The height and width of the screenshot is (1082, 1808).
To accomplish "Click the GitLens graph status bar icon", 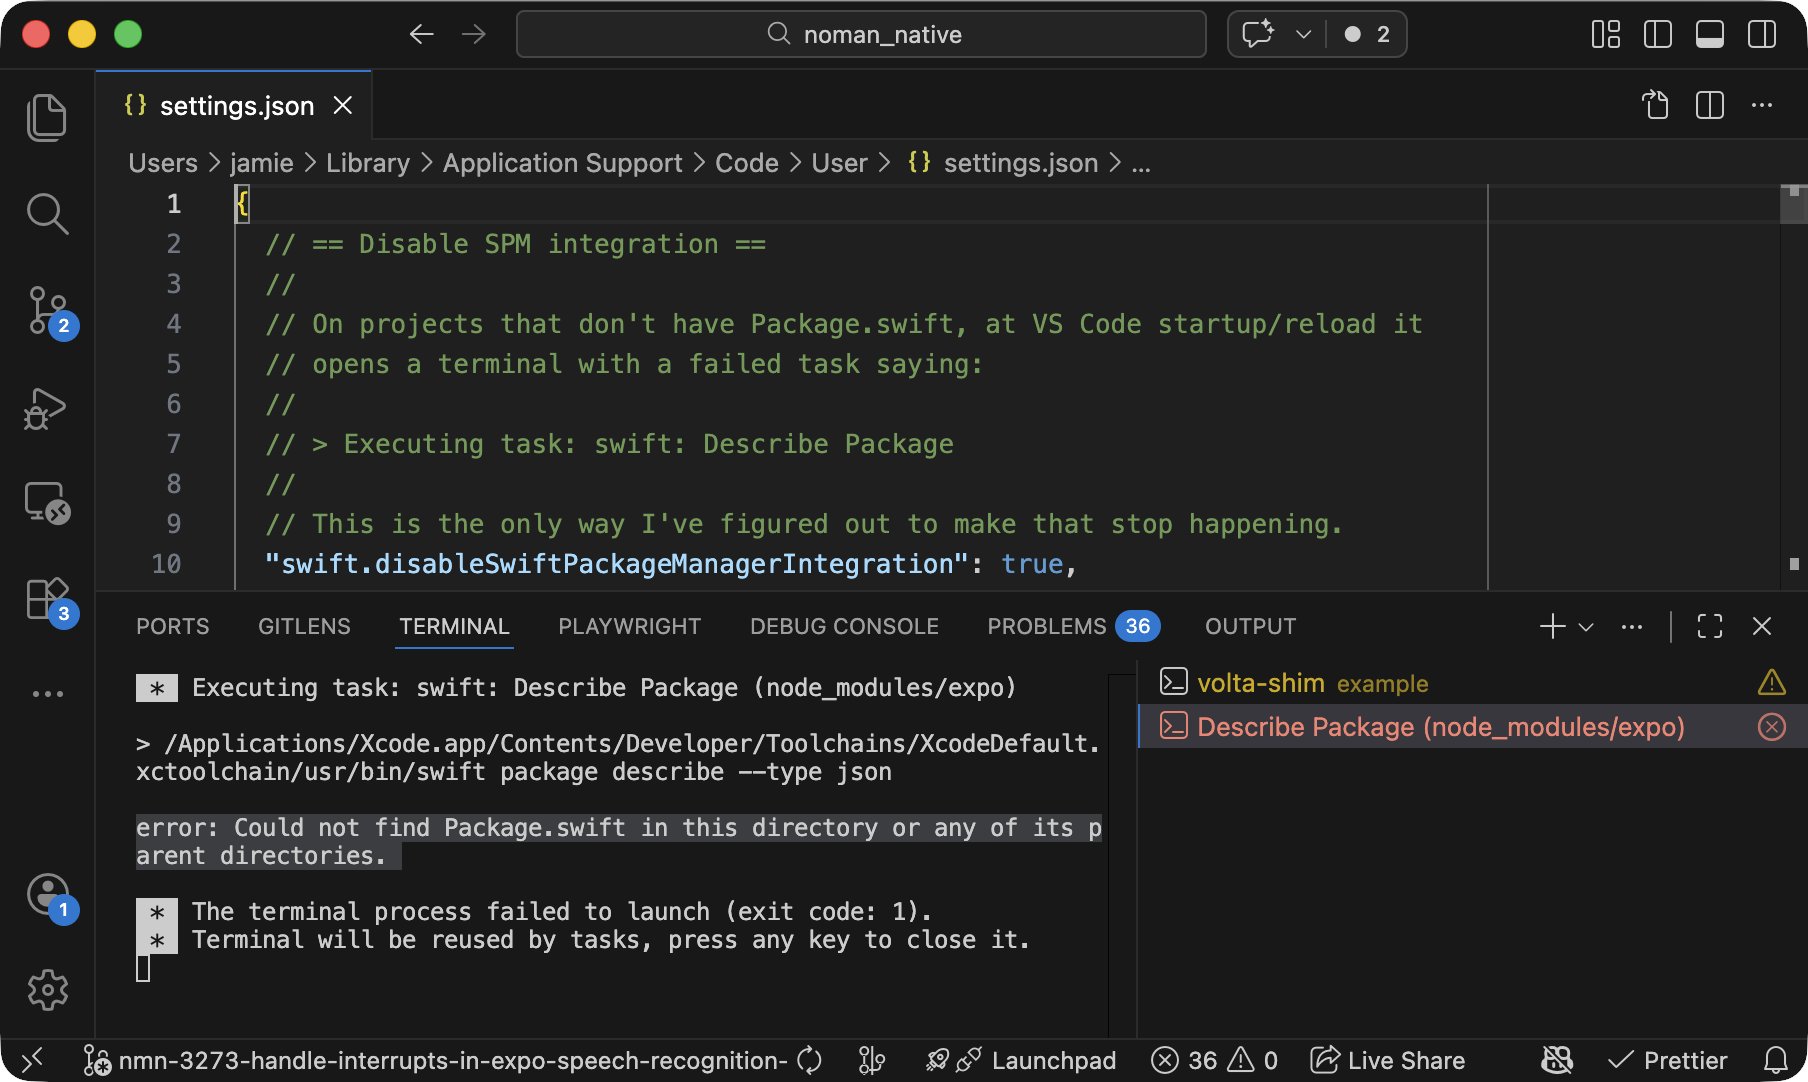I will 872,1060.
